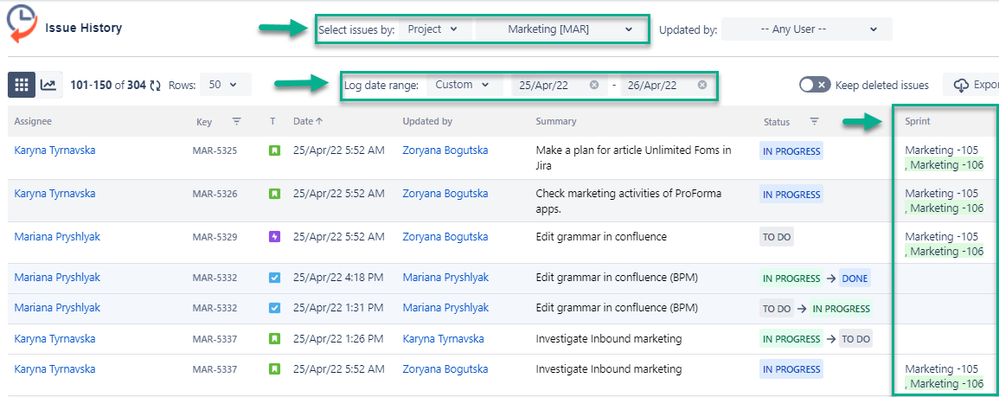The height and width of the screenshot is (397, 999).
Task: Click task icon for MAR-5332 4:18 PM row
Action: pyautogui.click(x=274, y=278)
